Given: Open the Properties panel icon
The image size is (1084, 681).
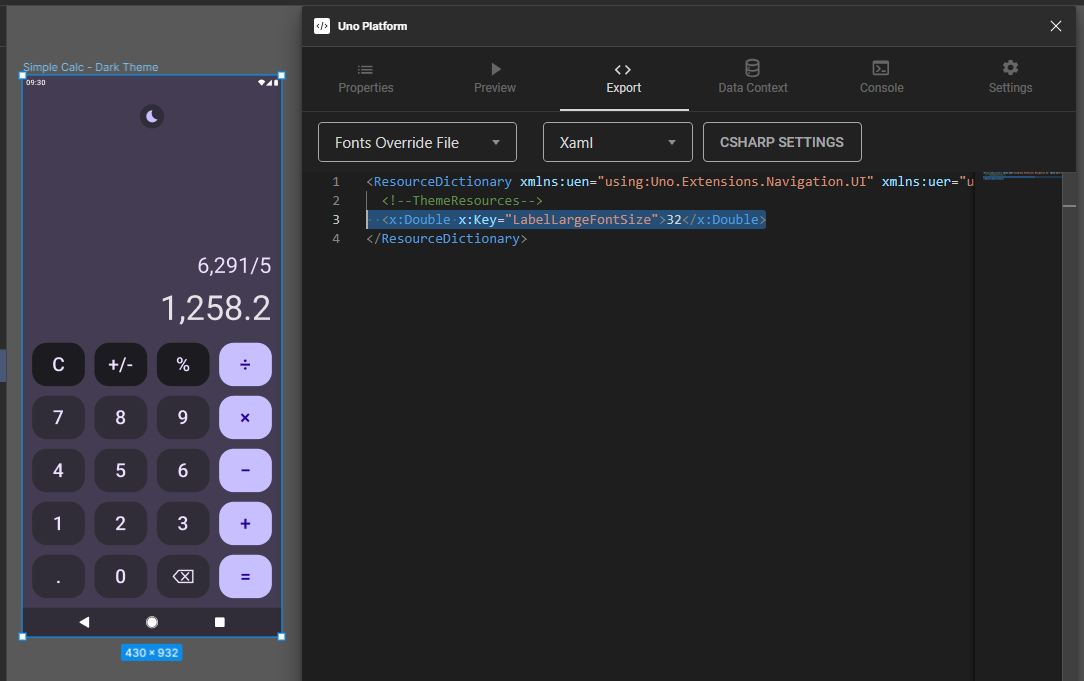Looking at the screenshot, I should pos(365,70).
